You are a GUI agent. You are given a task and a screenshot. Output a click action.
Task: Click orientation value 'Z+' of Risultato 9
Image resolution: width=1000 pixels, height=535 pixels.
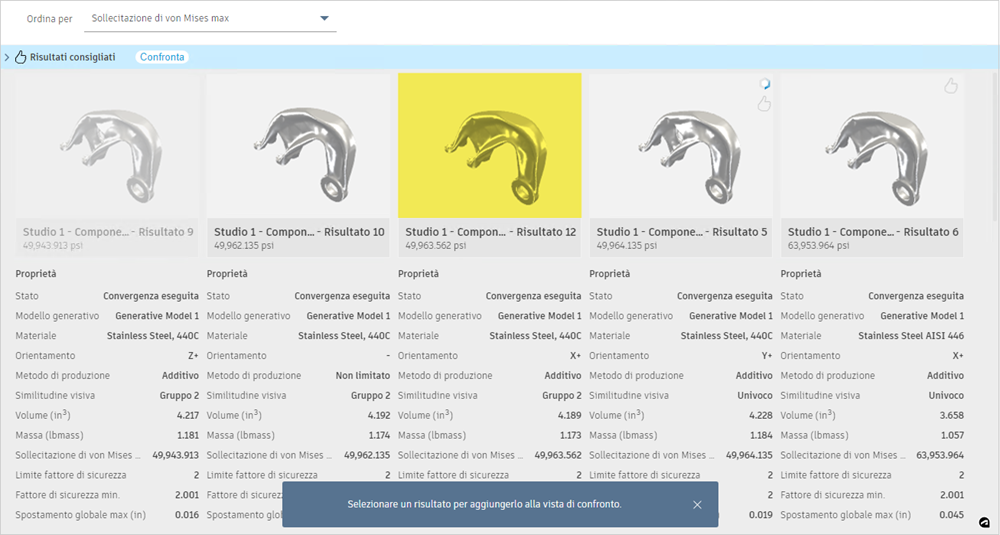click(193, 356)
